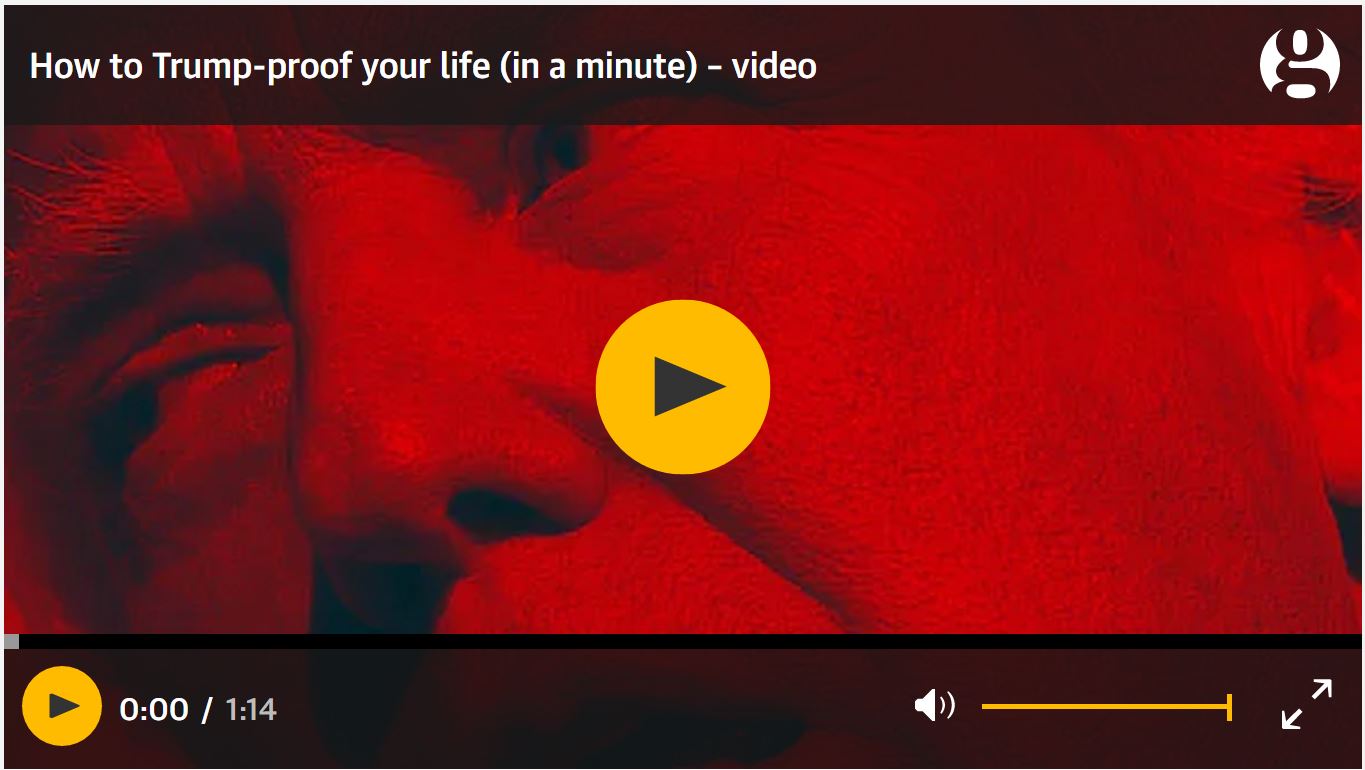Click the word "video" in the title
Screen dimensions: 1365x770
point(774,66)
